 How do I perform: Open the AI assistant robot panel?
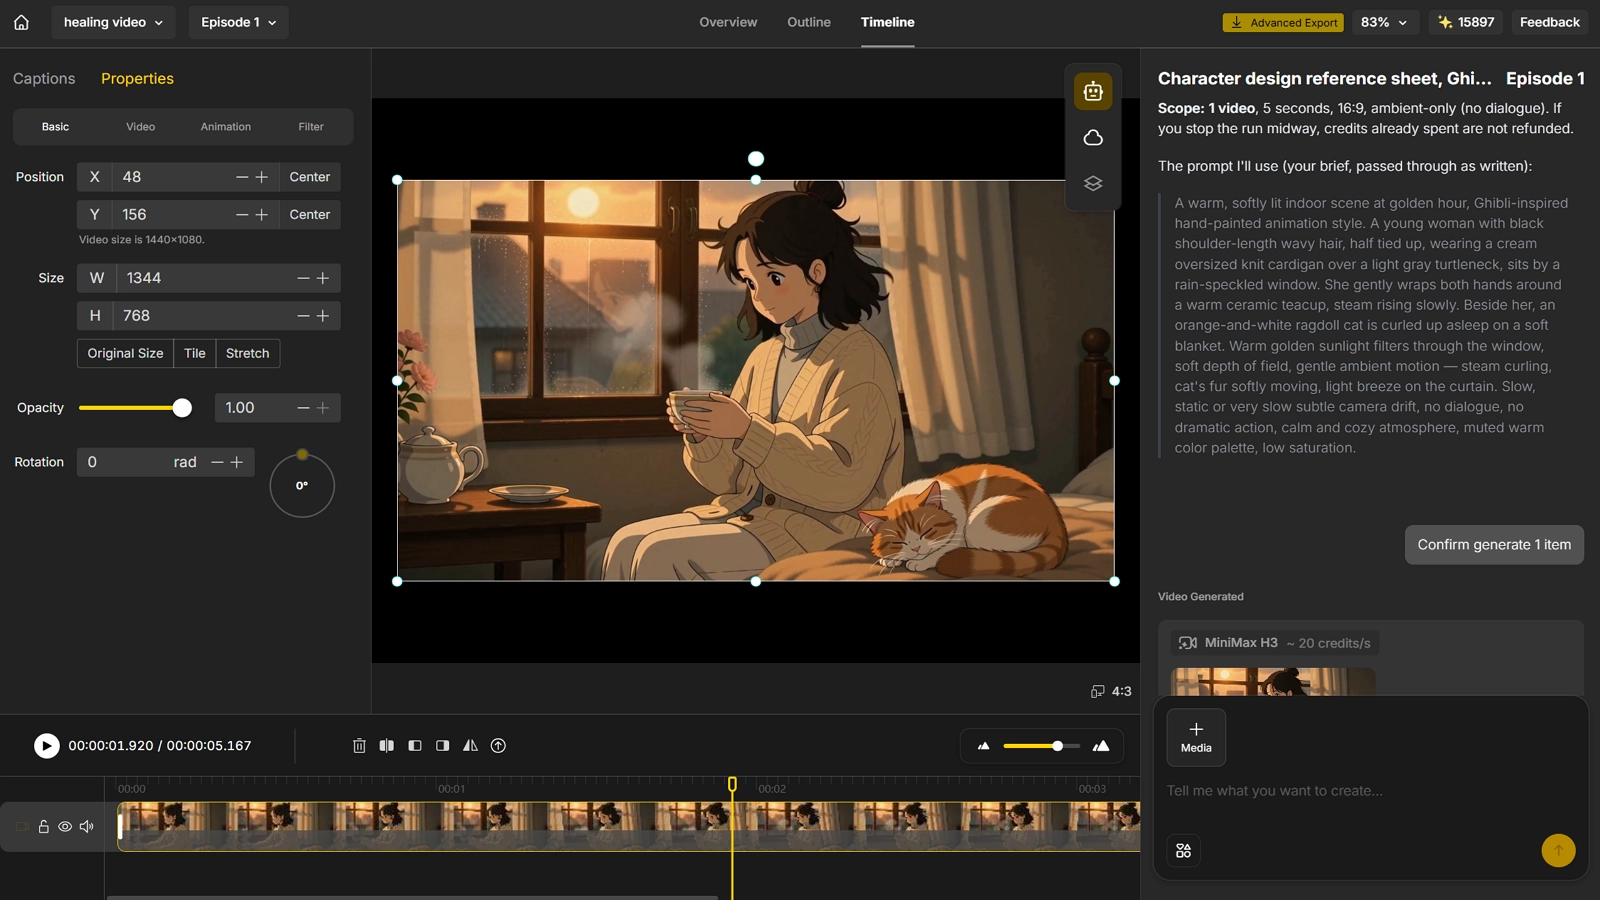pos(1093,92)
